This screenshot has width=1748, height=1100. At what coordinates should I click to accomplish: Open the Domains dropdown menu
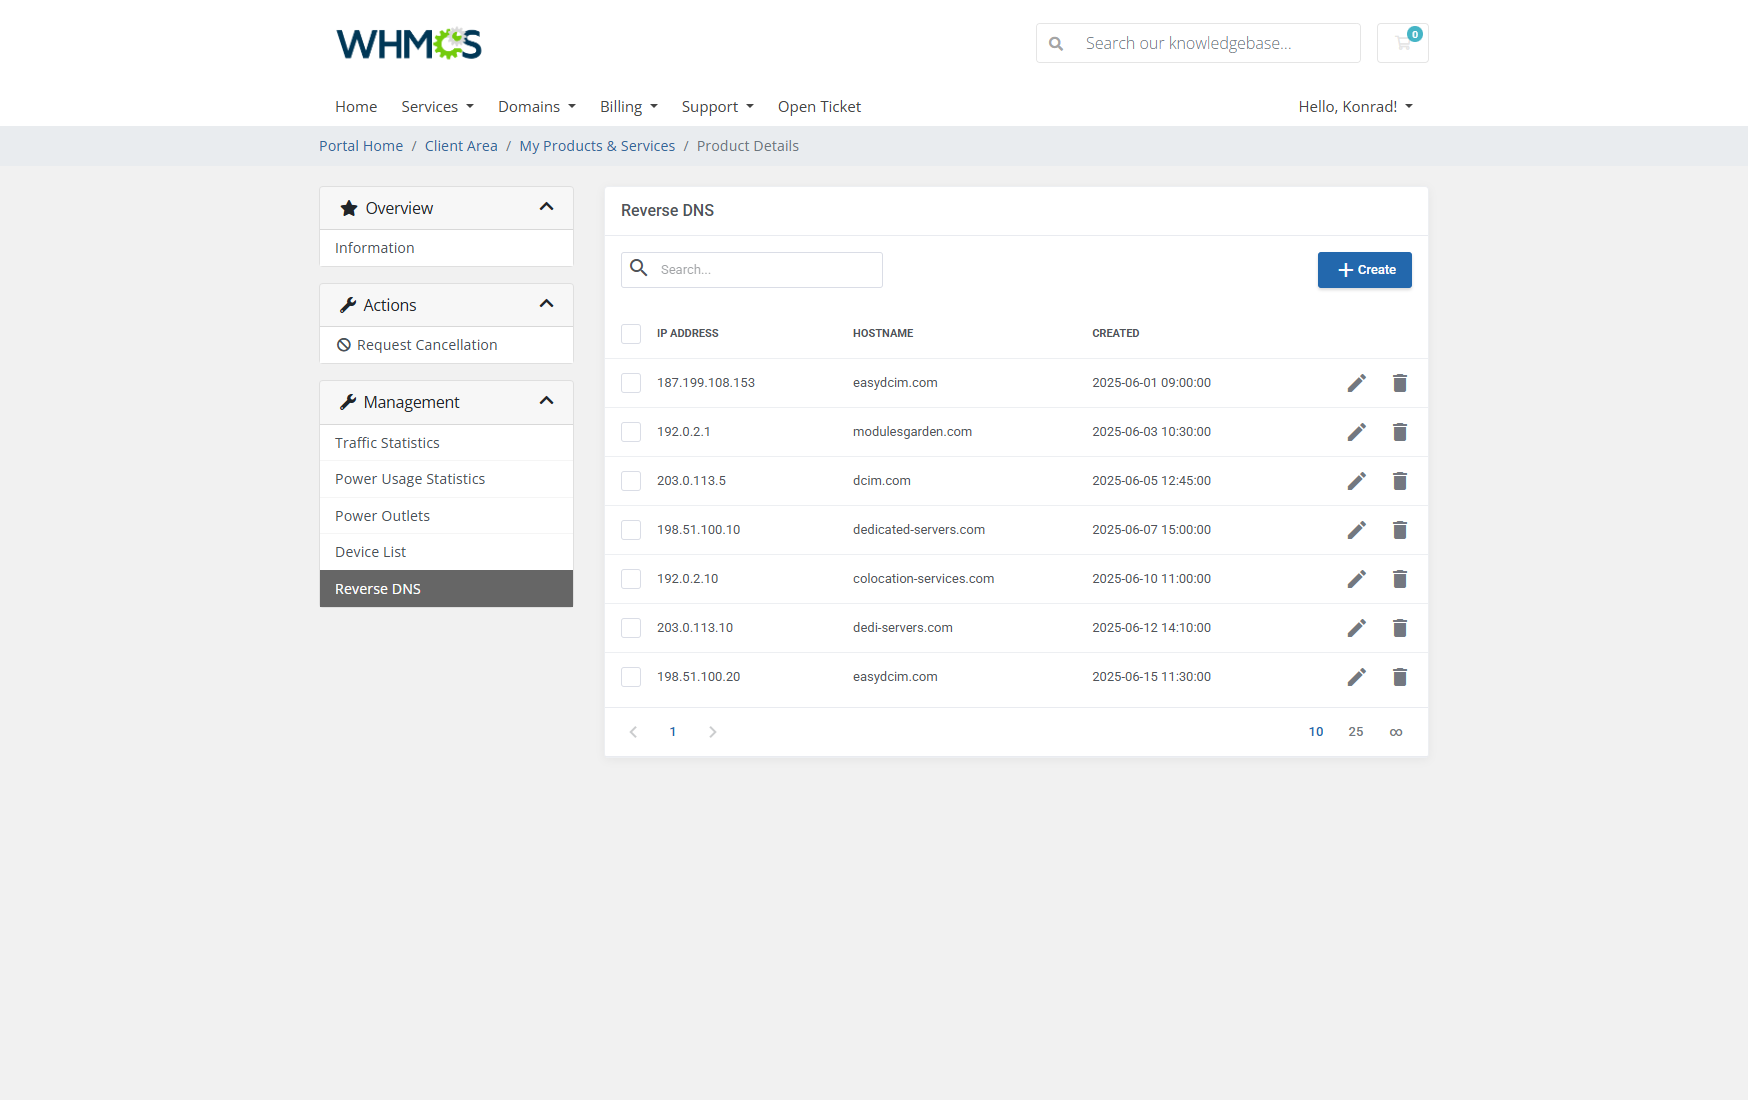pos(537,107)
